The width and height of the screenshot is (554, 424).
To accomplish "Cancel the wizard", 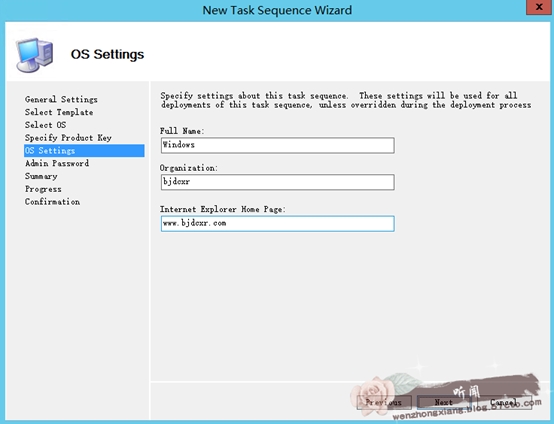I will [505, 402].
